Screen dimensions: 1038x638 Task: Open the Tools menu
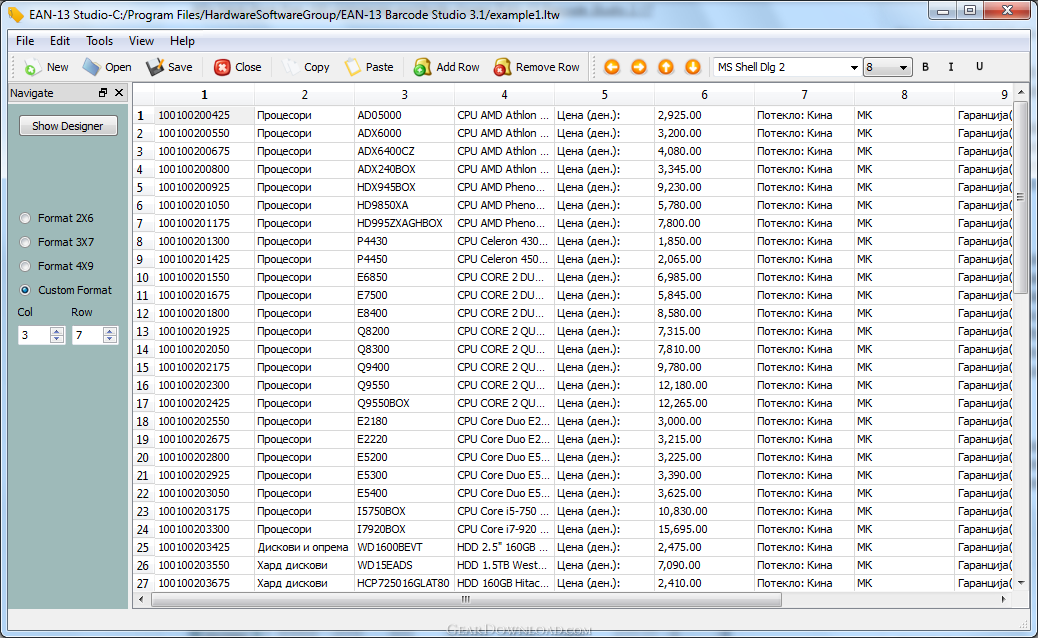point(99,41)
